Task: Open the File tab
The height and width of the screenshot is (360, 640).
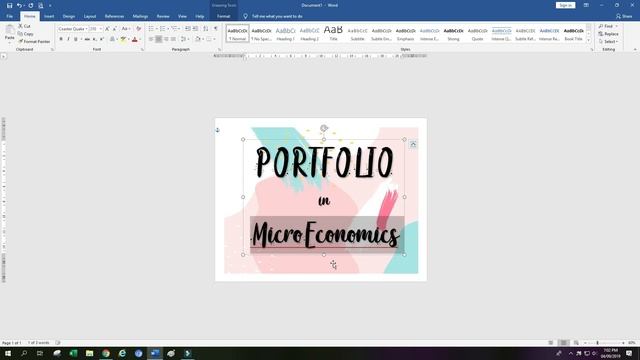Action: click(9, 16)
